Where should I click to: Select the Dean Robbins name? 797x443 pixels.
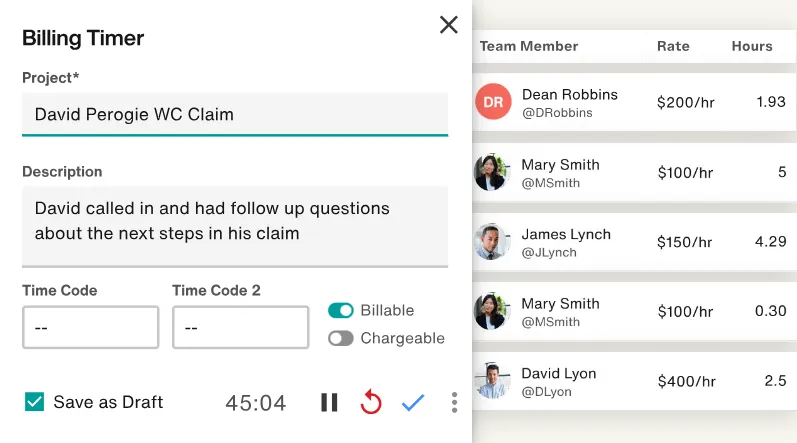(x=570, y=94)
